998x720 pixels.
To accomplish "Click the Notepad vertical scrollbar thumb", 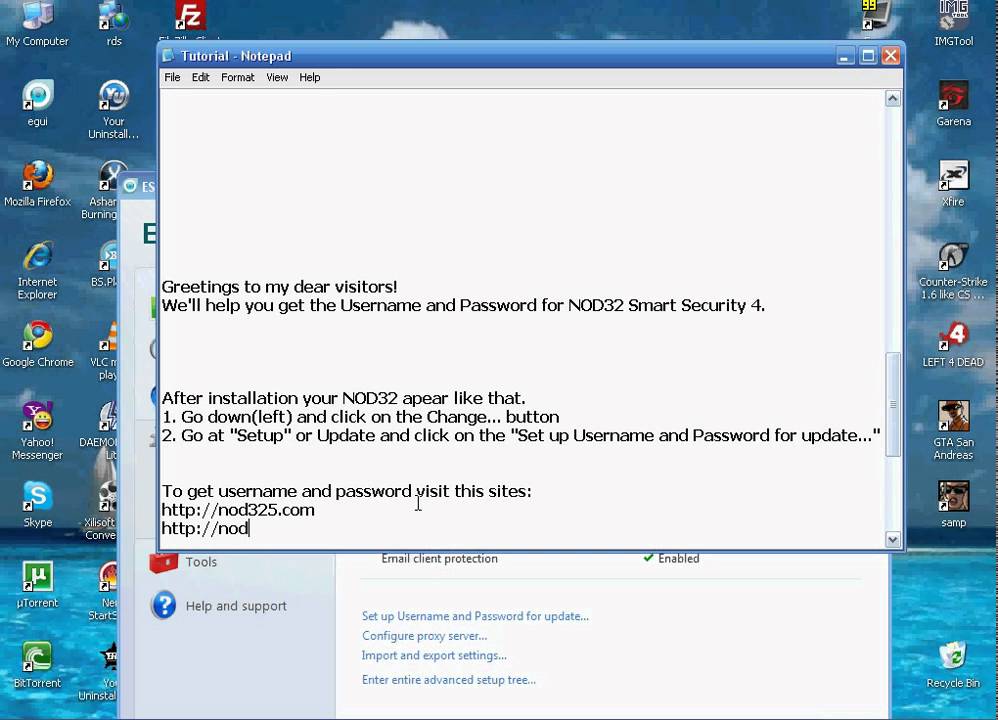I will click(x=893, y=404).
